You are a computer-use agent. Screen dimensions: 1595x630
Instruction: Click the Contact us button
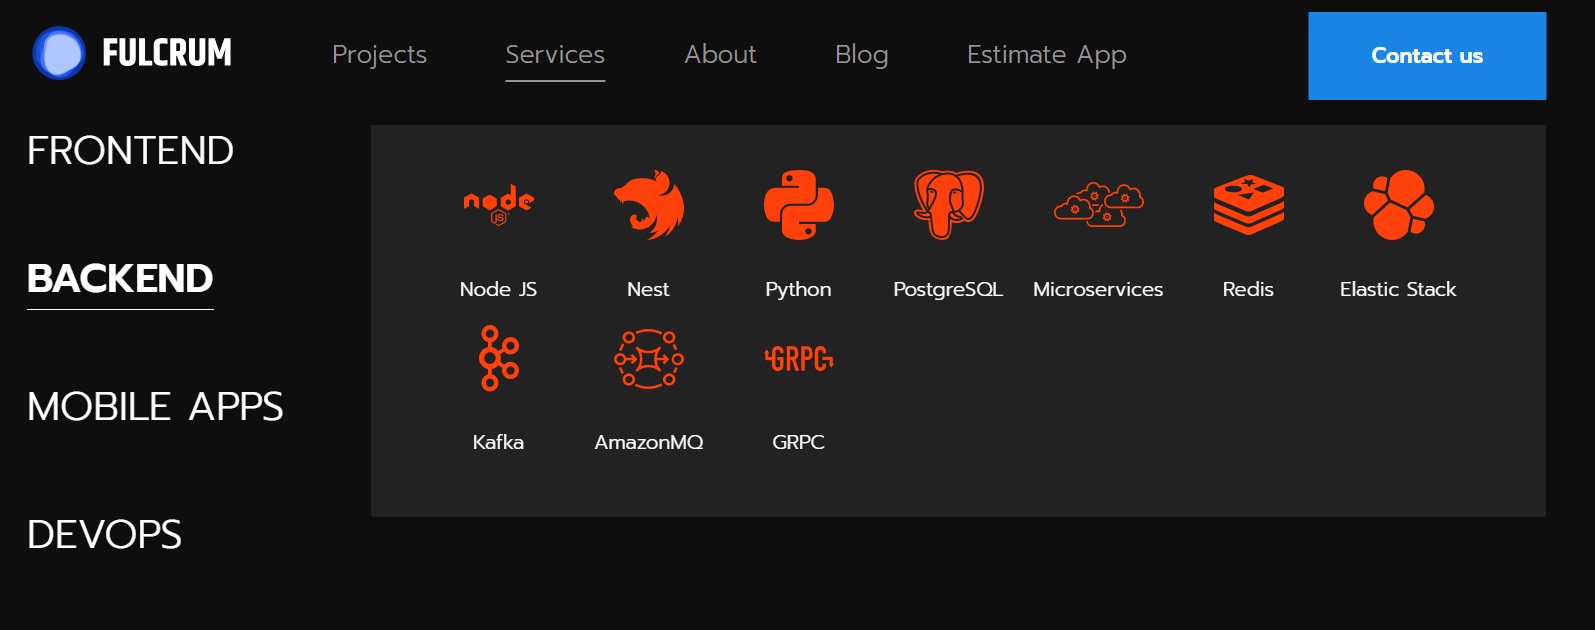pos(1427,56)
